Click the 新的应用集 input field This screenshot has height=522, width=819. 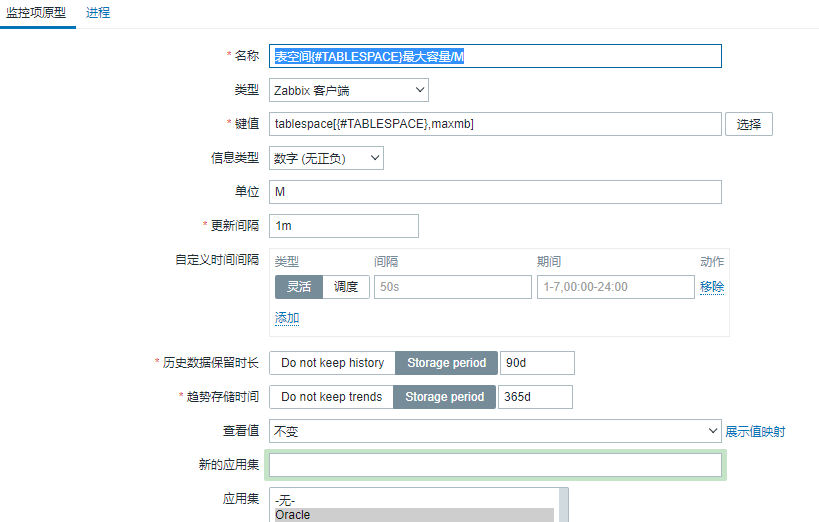click(x=495, y=465)
